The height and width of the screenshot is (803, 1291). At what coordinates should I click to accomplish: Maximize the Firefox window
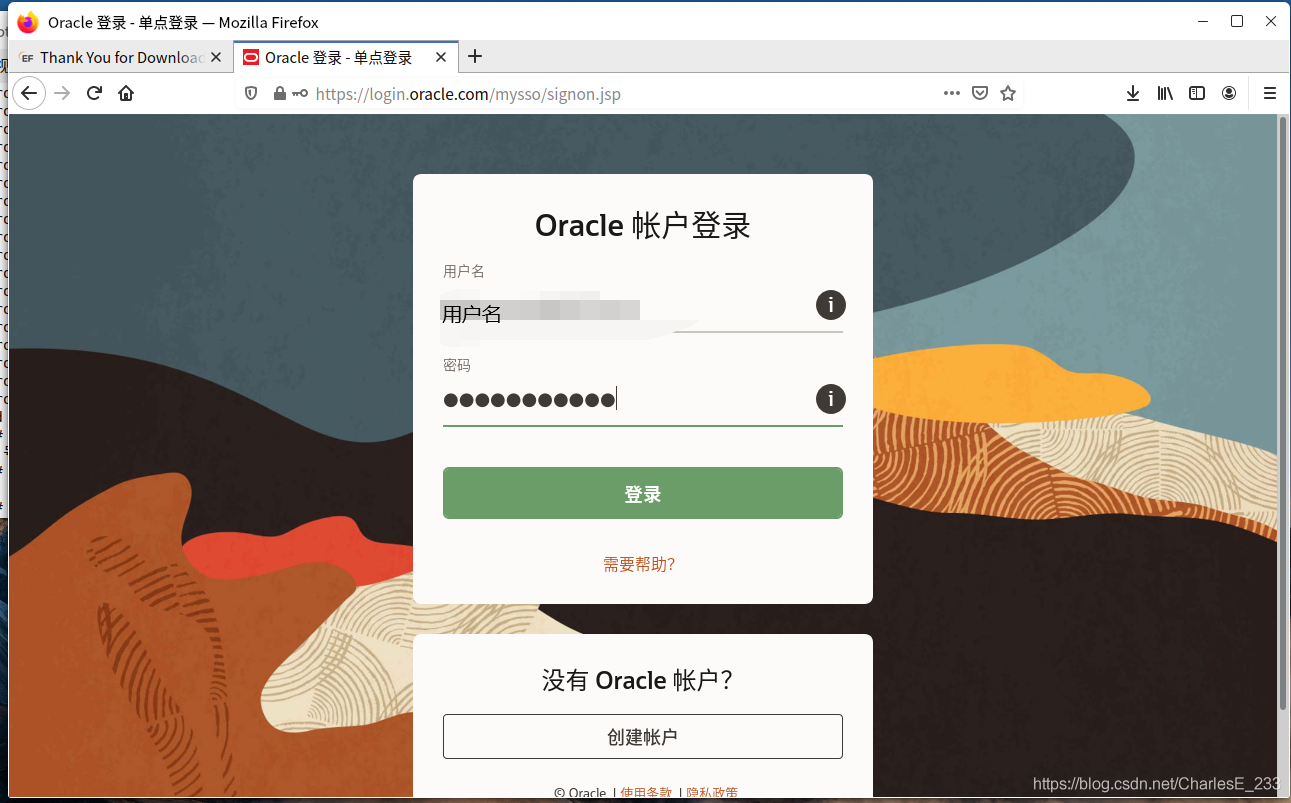1237,21
